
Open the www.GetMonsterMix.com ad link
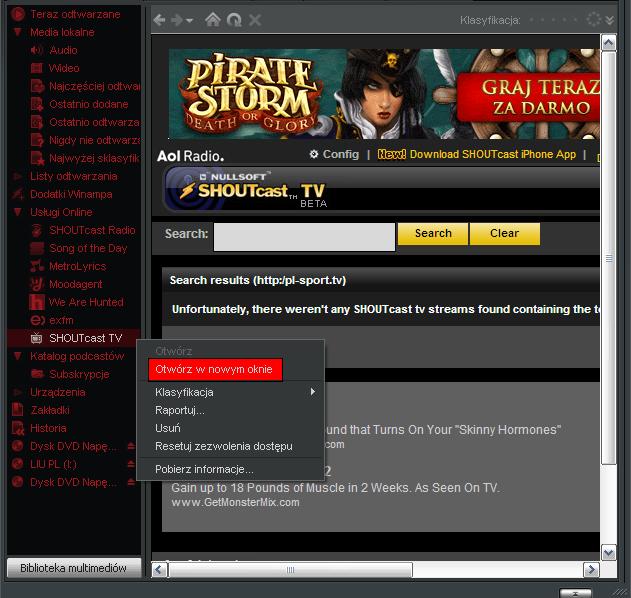[x=235, y=502]
